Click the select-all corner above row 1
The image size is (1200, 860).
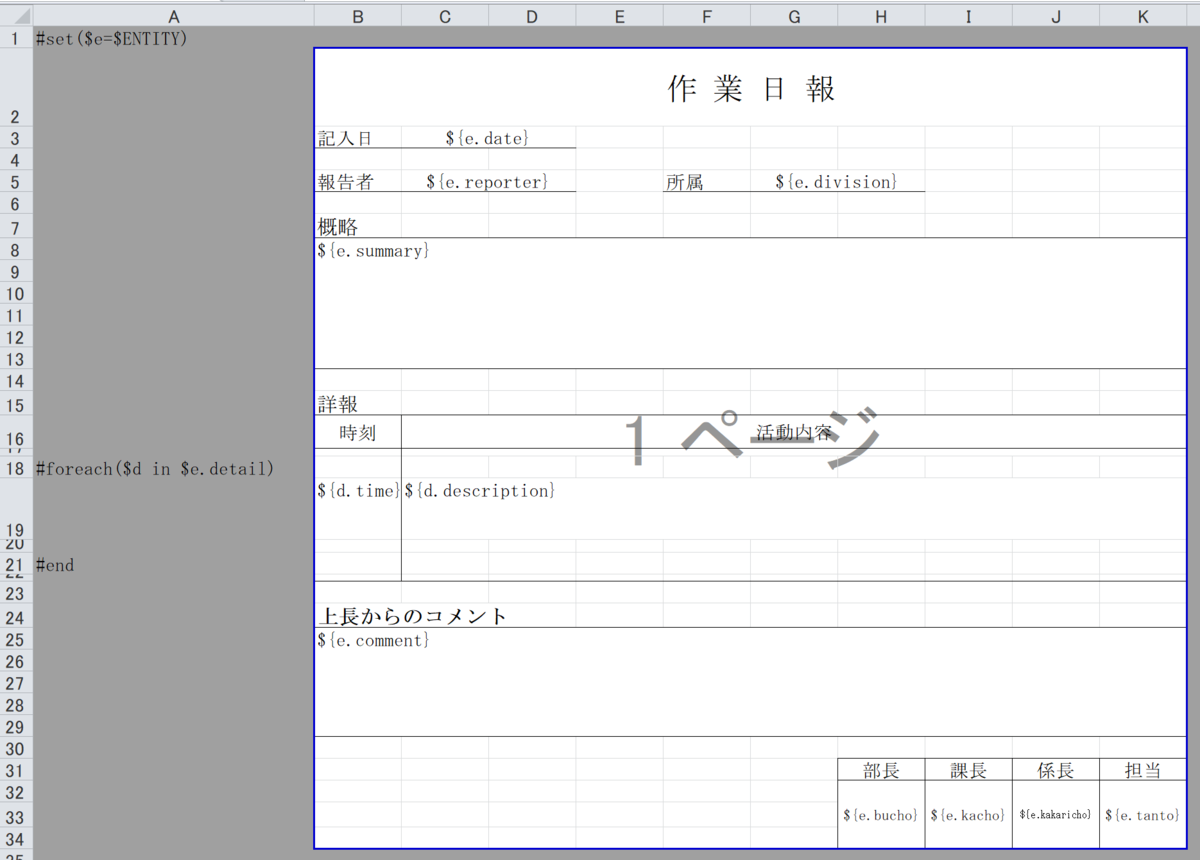18,15
